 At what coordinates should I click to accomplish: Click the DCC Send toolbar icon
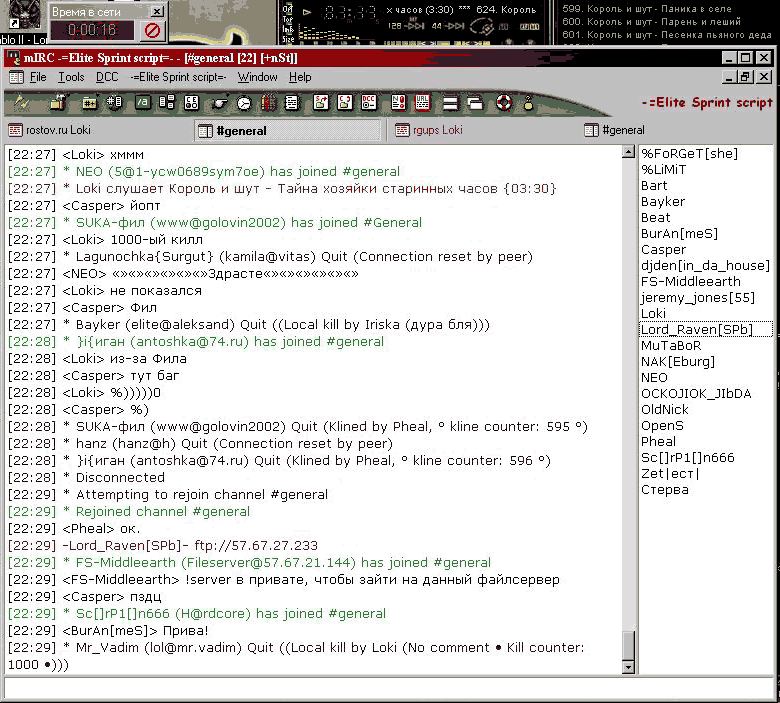coord(321,102)
